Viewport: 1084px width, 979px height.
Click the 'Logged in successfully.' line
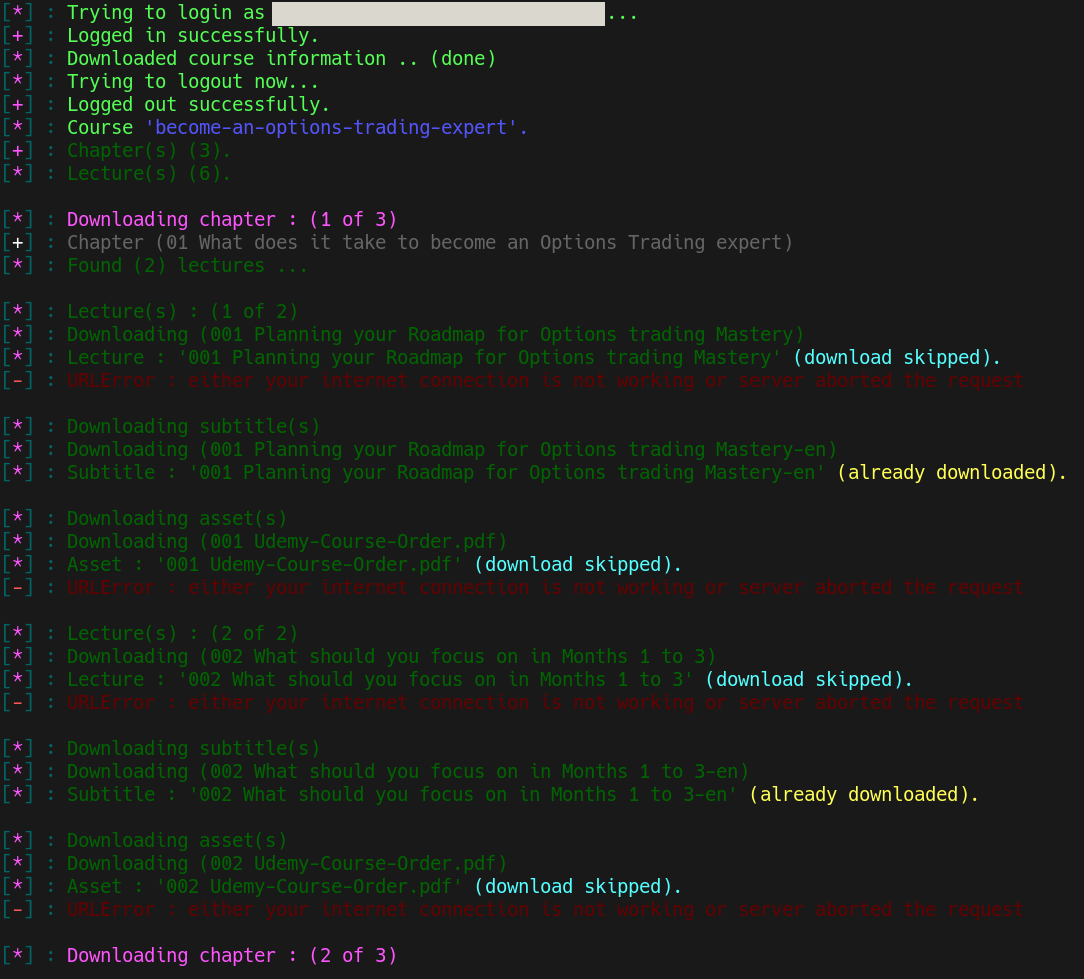coord(192,36)
